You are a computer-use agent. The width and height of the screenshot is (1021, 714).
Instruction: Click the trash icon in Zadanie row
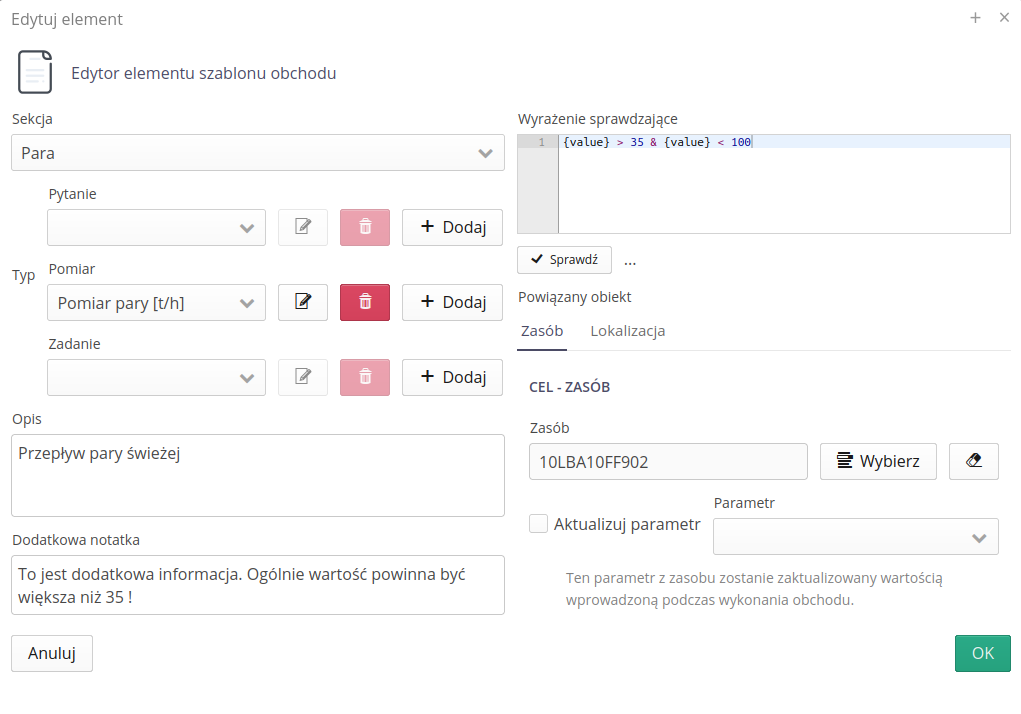[365, 377]
